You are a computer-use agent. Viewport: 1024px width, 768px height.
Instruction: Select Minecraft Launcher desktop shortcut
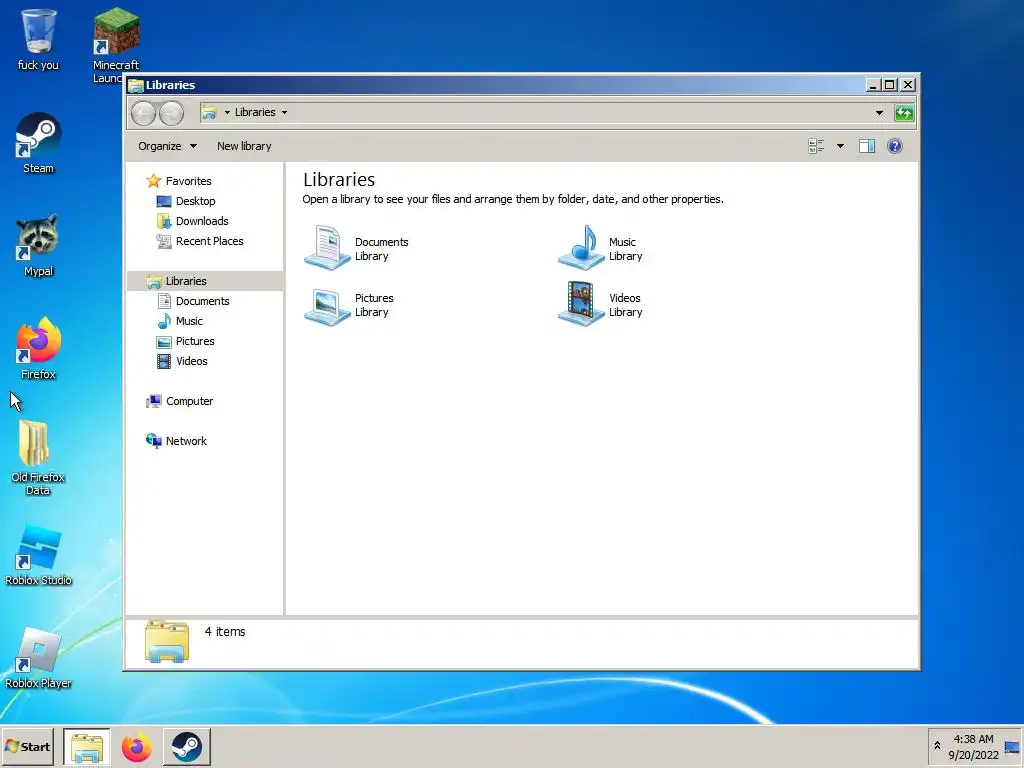tap(116, 46)
